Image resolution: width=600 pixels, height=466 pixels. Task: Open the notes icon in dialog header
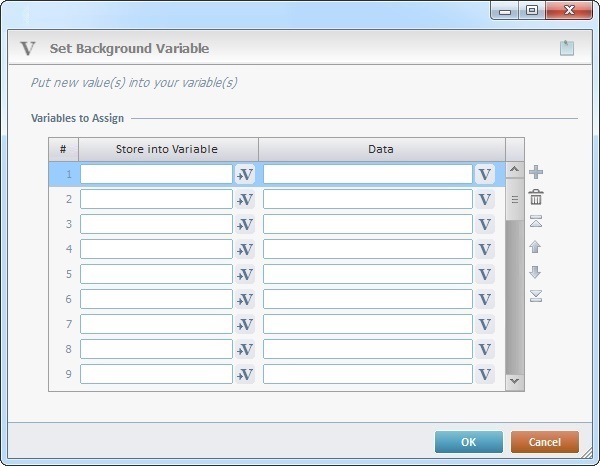(567, 48)
